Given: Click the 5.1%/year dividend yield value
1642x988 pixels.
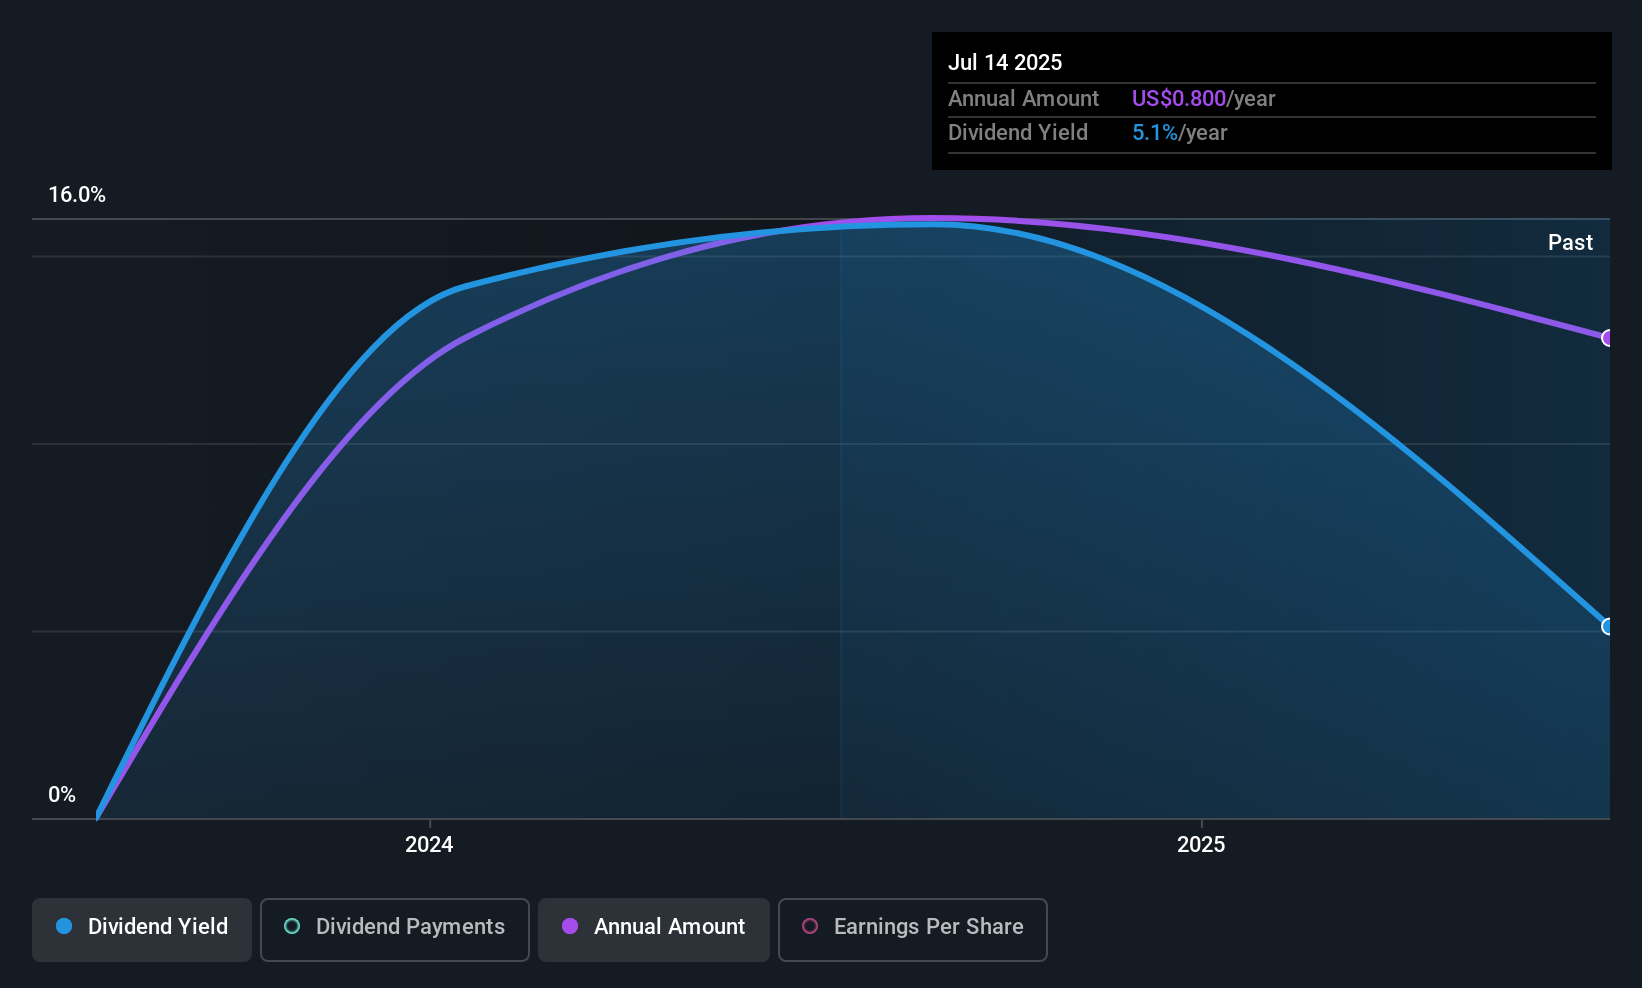Looking at the screenshot, I should tap(1179, 132).
